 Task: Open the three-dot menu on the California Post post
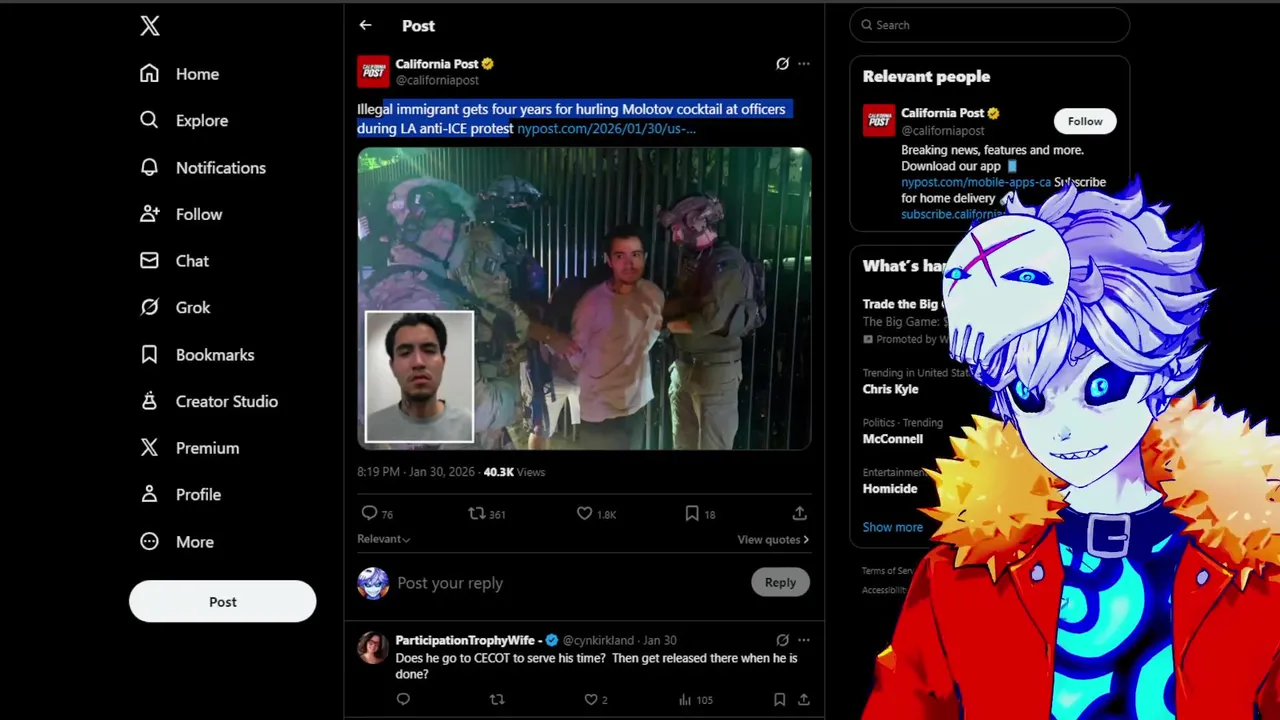coord(804,64)
